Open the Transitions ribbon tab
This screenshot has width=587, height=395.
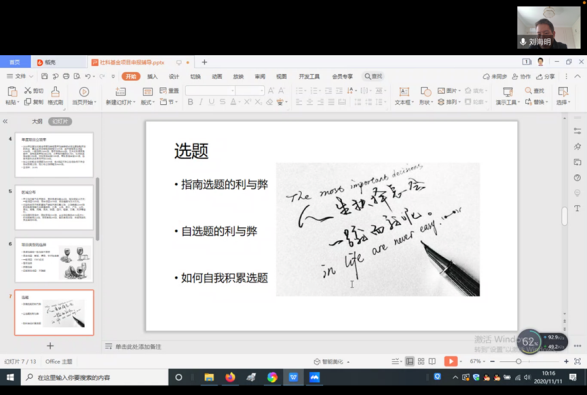point(195,76)
